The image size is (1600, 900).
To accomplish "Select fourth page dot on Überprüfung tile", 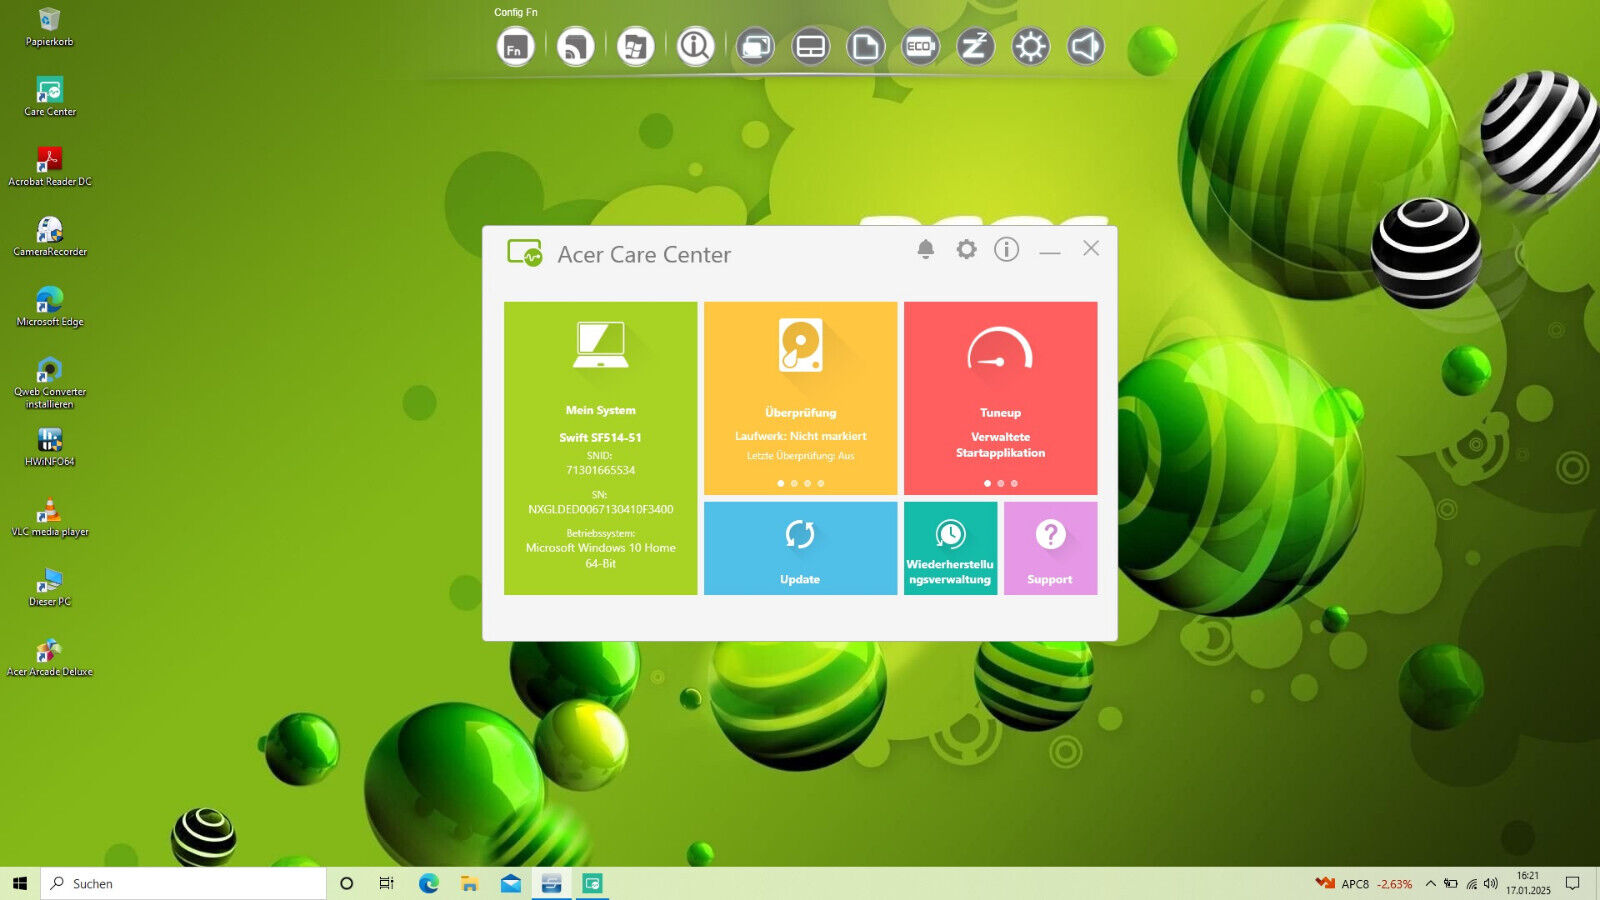I will pyautogui.click(x=821, y=483).
